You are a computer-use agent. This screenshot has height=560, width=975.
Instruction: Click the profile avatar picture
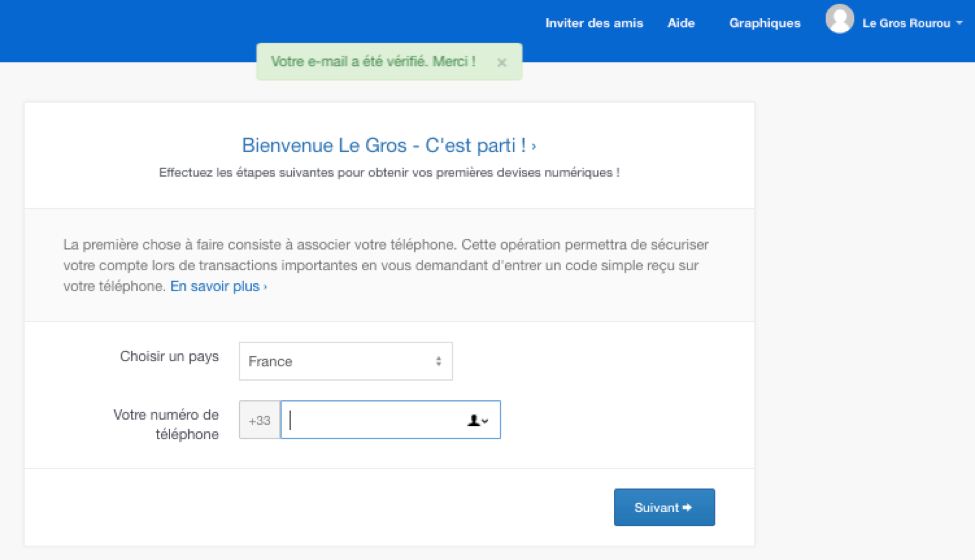[x=840, y=19]
